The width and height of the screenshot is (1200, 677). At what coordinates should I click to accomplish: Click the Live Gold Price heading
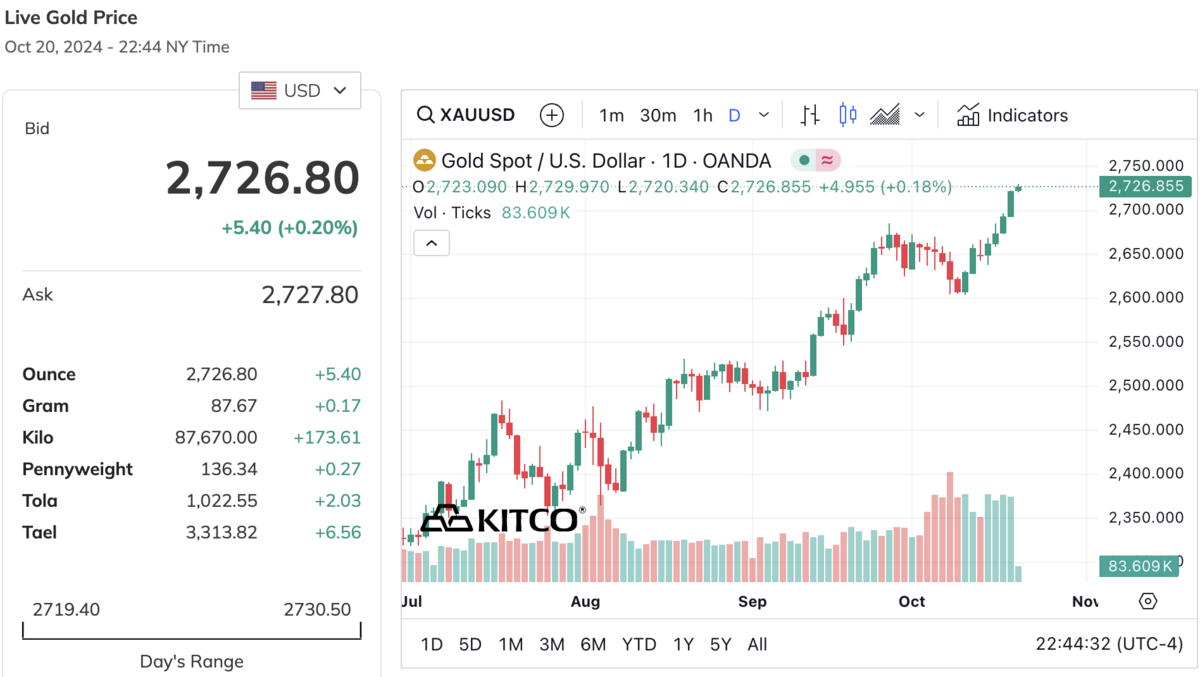[x=71, y=17]
